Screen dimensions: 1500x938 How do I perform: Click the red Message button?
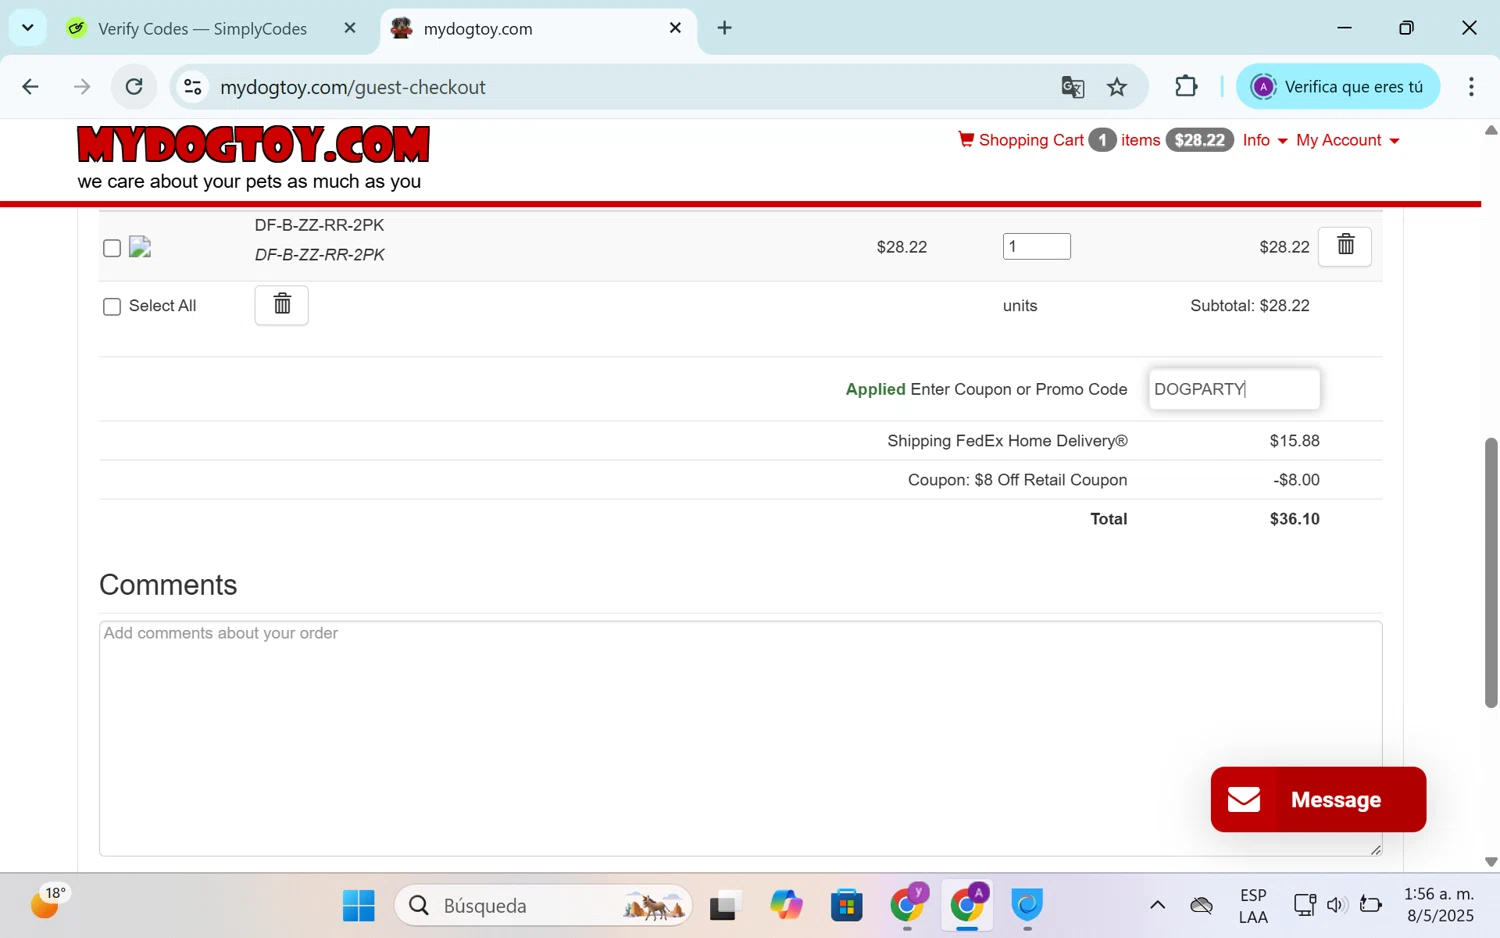click(1318, 799)
